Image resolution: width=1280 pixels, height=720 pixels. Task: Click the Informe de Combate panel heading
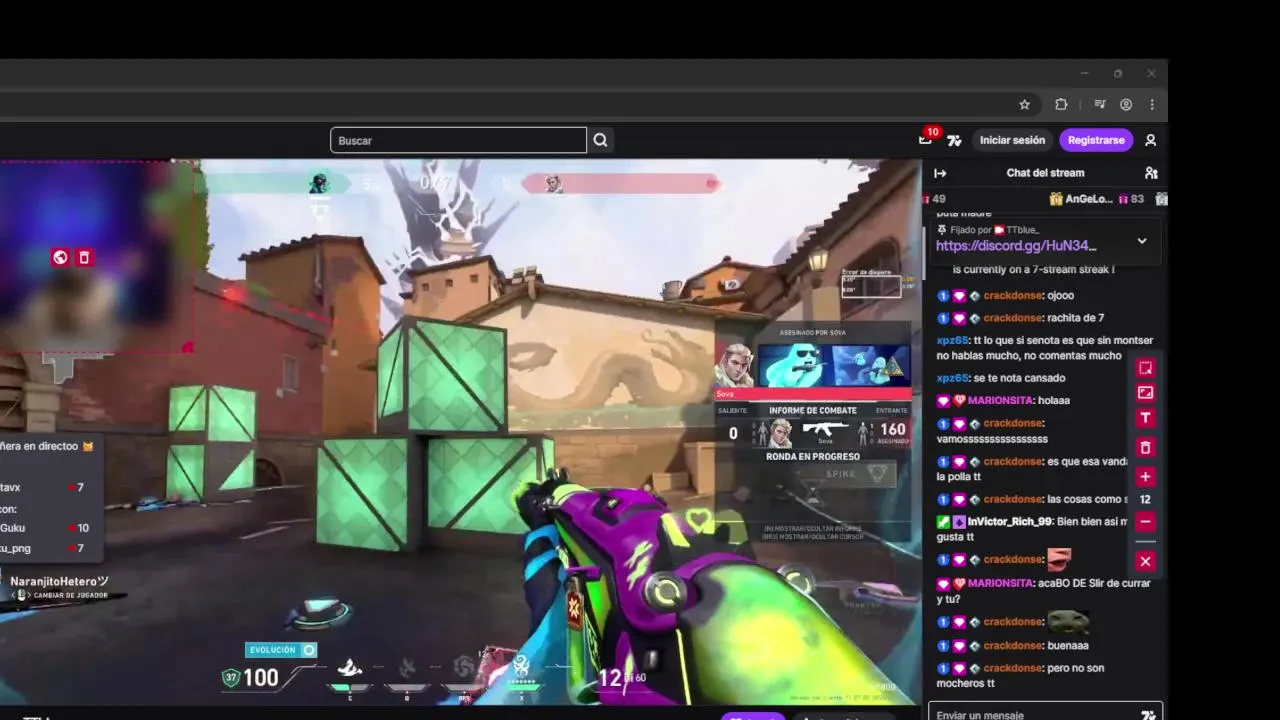pos(812,410)
